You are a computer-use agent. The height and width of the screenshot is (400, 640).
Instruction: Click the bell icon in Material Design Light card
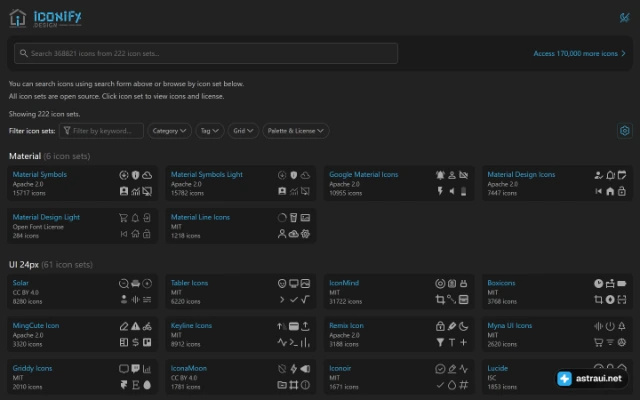(x=135, y=218)
